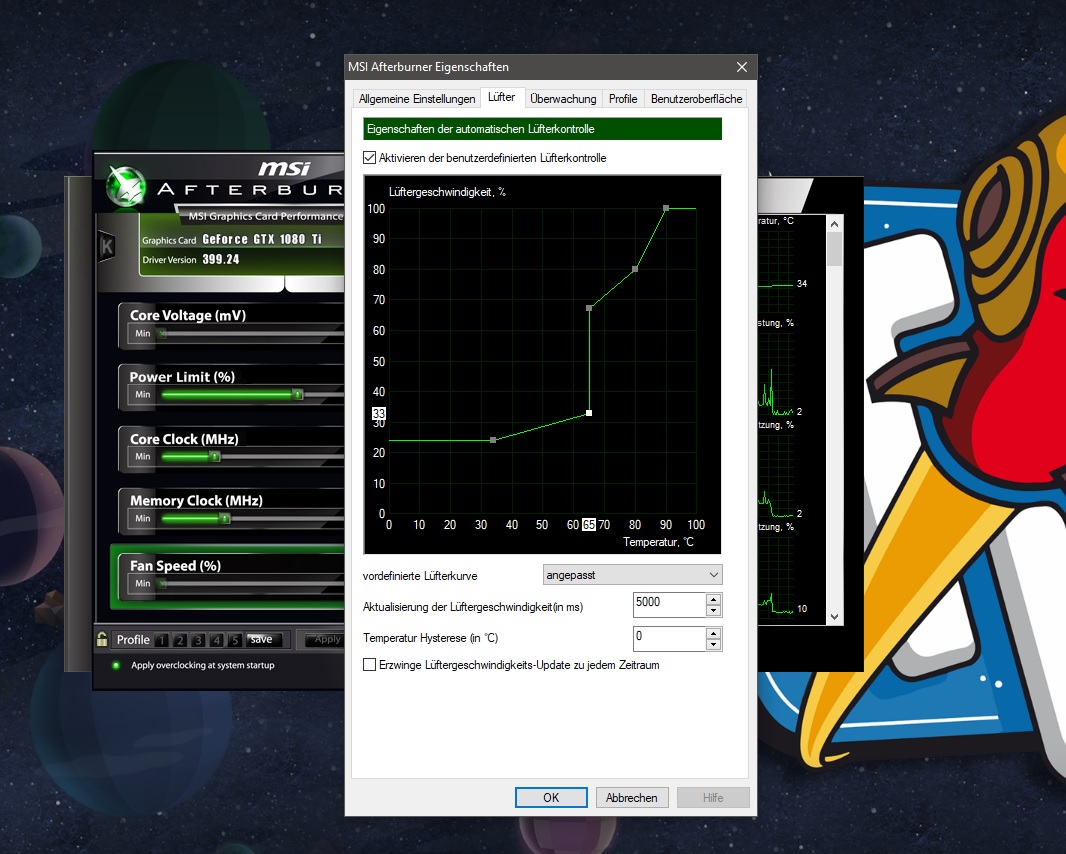Decrease Temperatur Hysterese with down arrow
1066x854 pixels.
713,645
